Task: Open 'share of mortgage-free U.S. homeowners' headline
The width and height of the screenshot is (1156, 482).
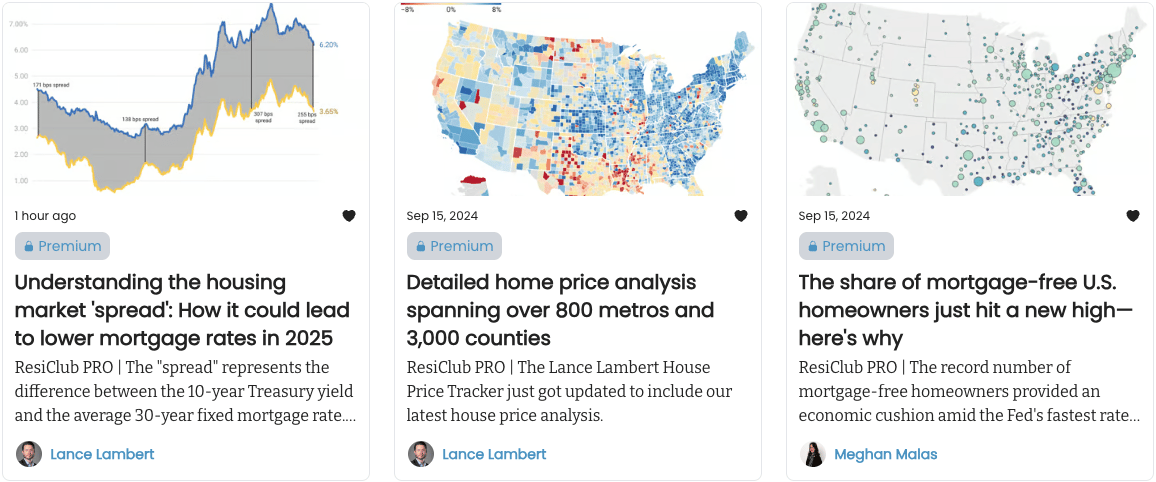Action: pos(965,310)
